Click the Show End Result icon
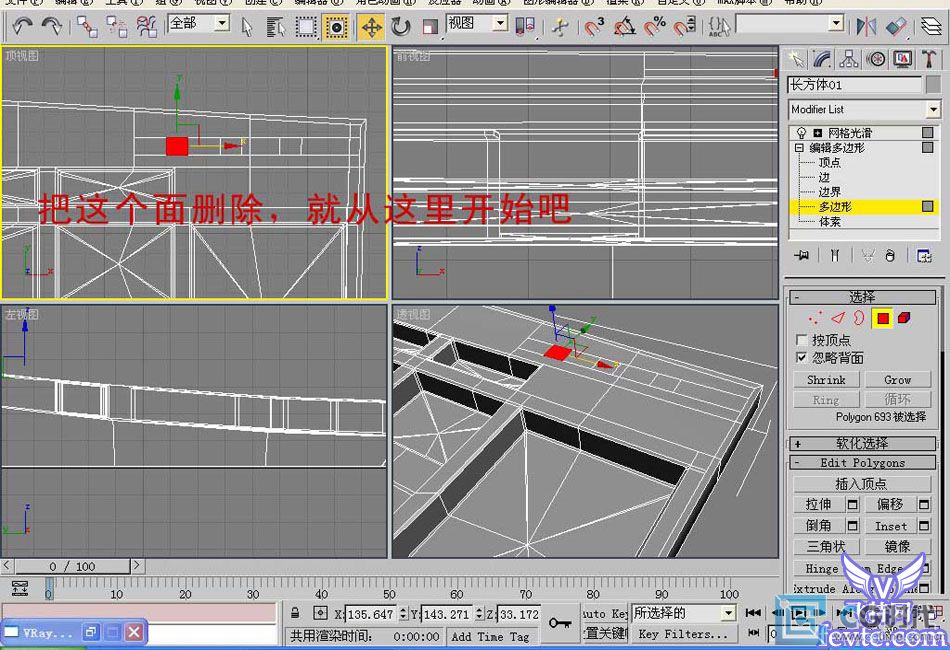Image resolution: width=950 pixels, height=650 pixels. (x=835, y=256)
